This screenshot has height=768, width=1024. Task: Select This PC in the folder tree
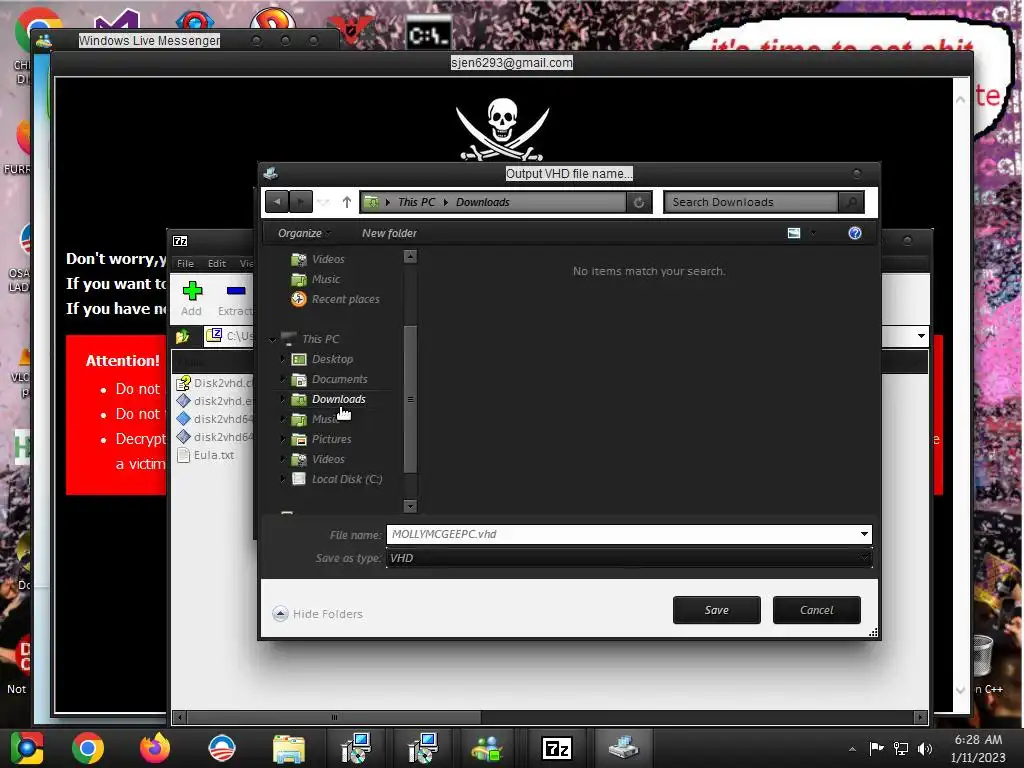click(311, 339)
